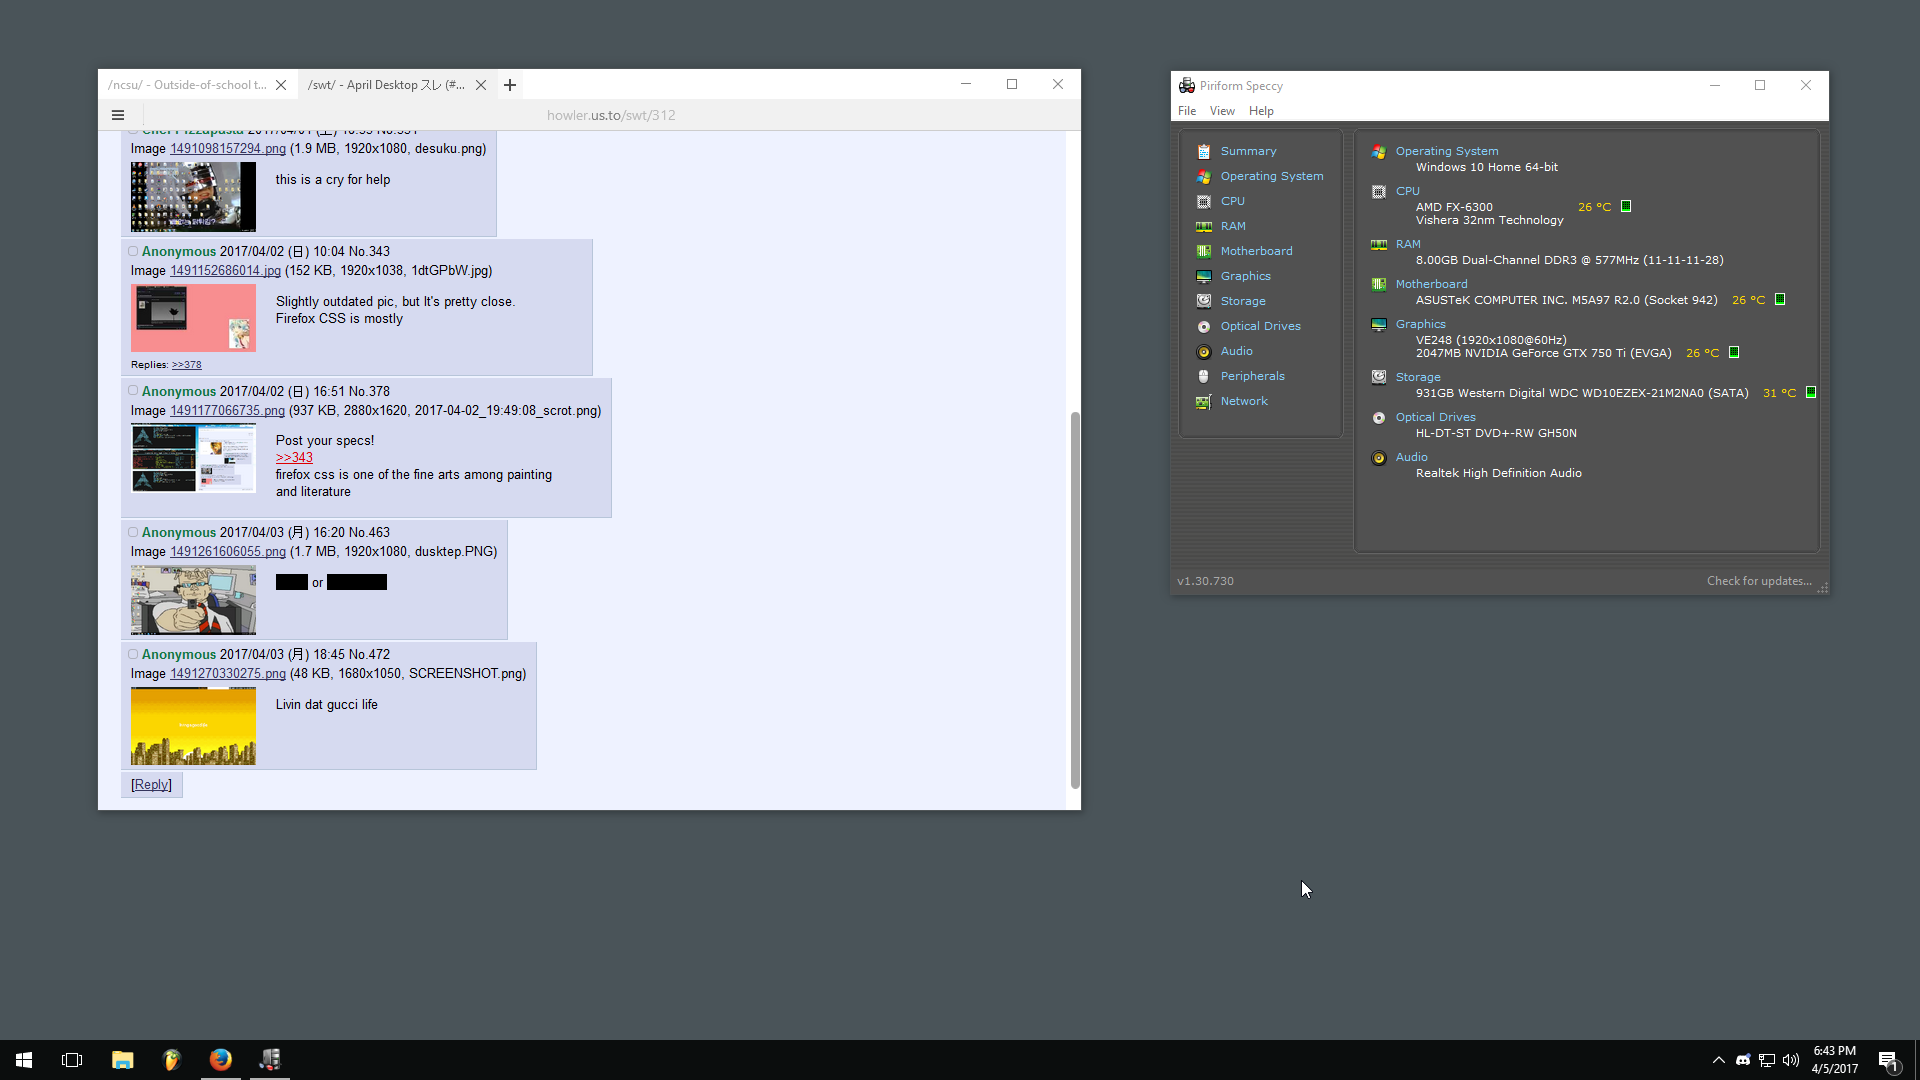Select the RAM sidebar item
Viewport: 1920px width, 1080px height.
[1232, 226]
